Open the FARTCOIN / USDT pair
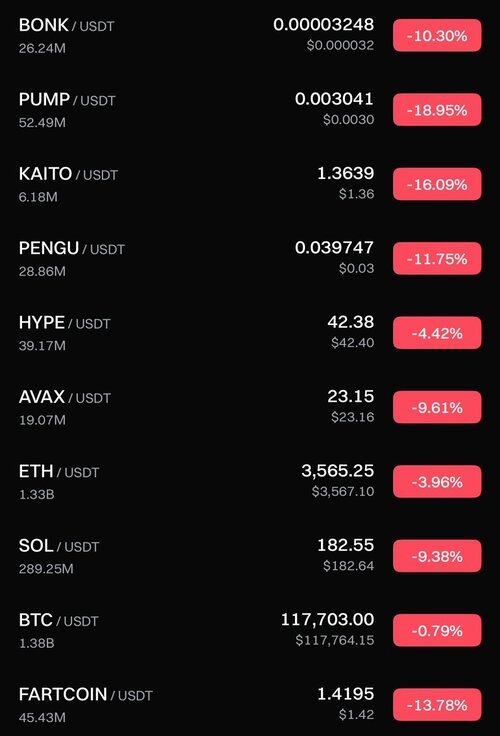This screenshot has height=736, width=500. pyautogui.click(x=250, y=705)
